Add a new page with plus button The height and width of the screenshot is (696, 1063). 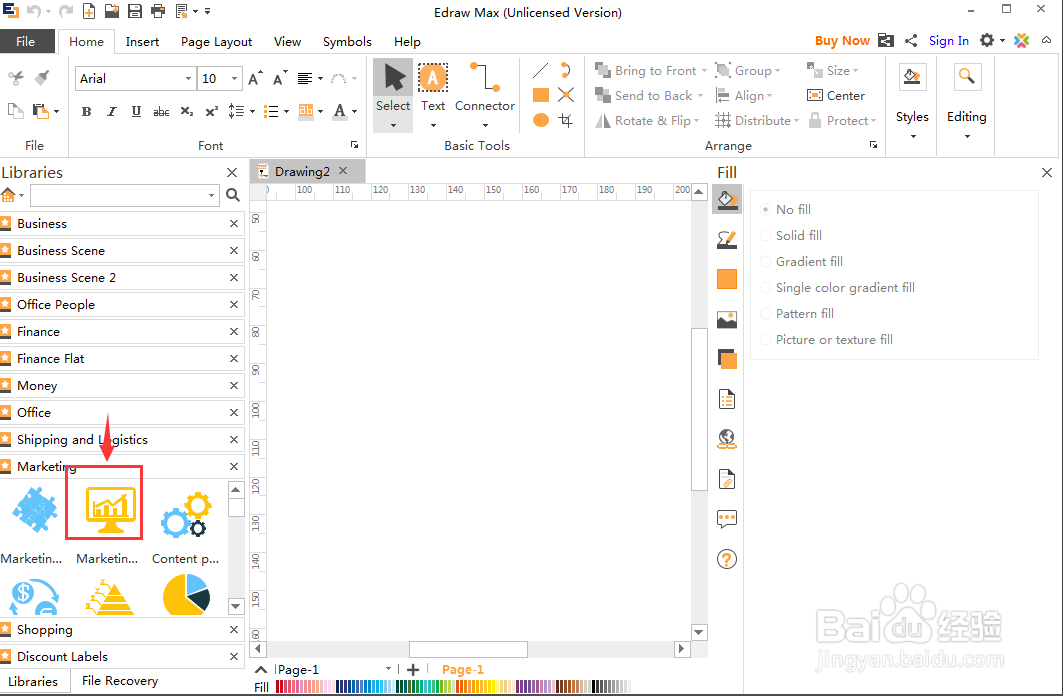tap(413, 670)
